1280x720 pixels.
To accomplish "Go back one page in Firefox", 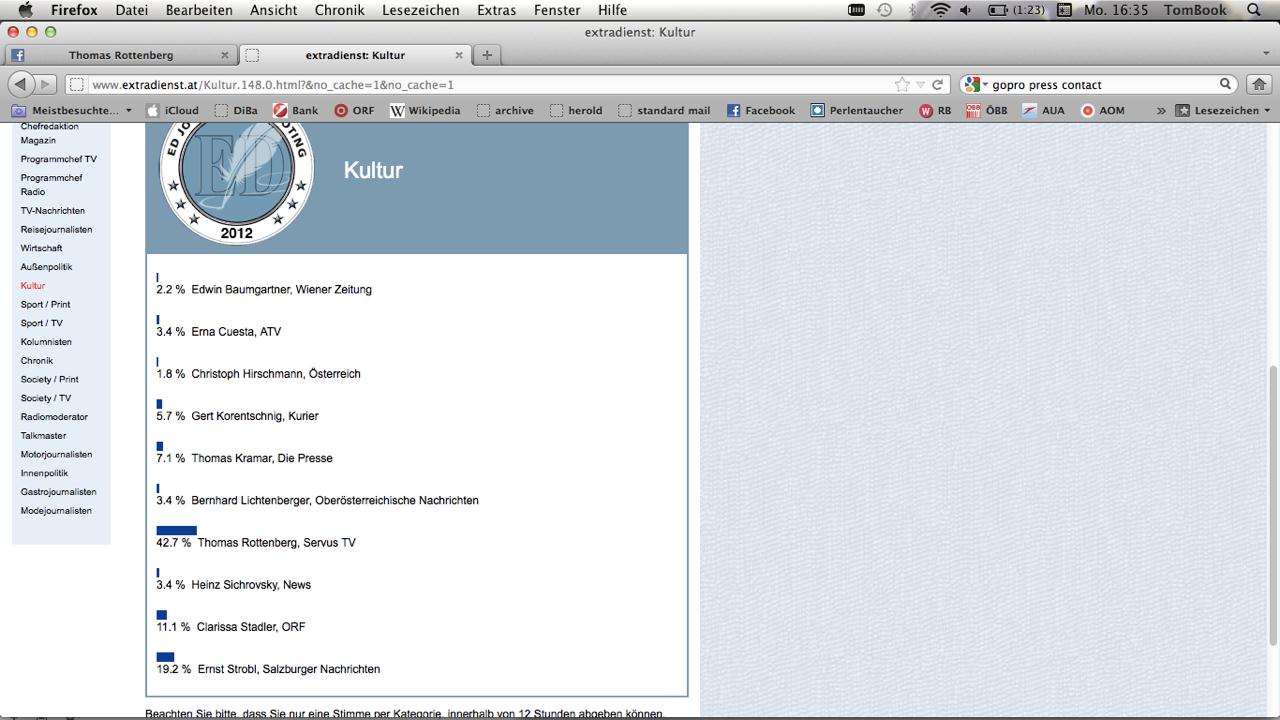I will click(22, 84).
